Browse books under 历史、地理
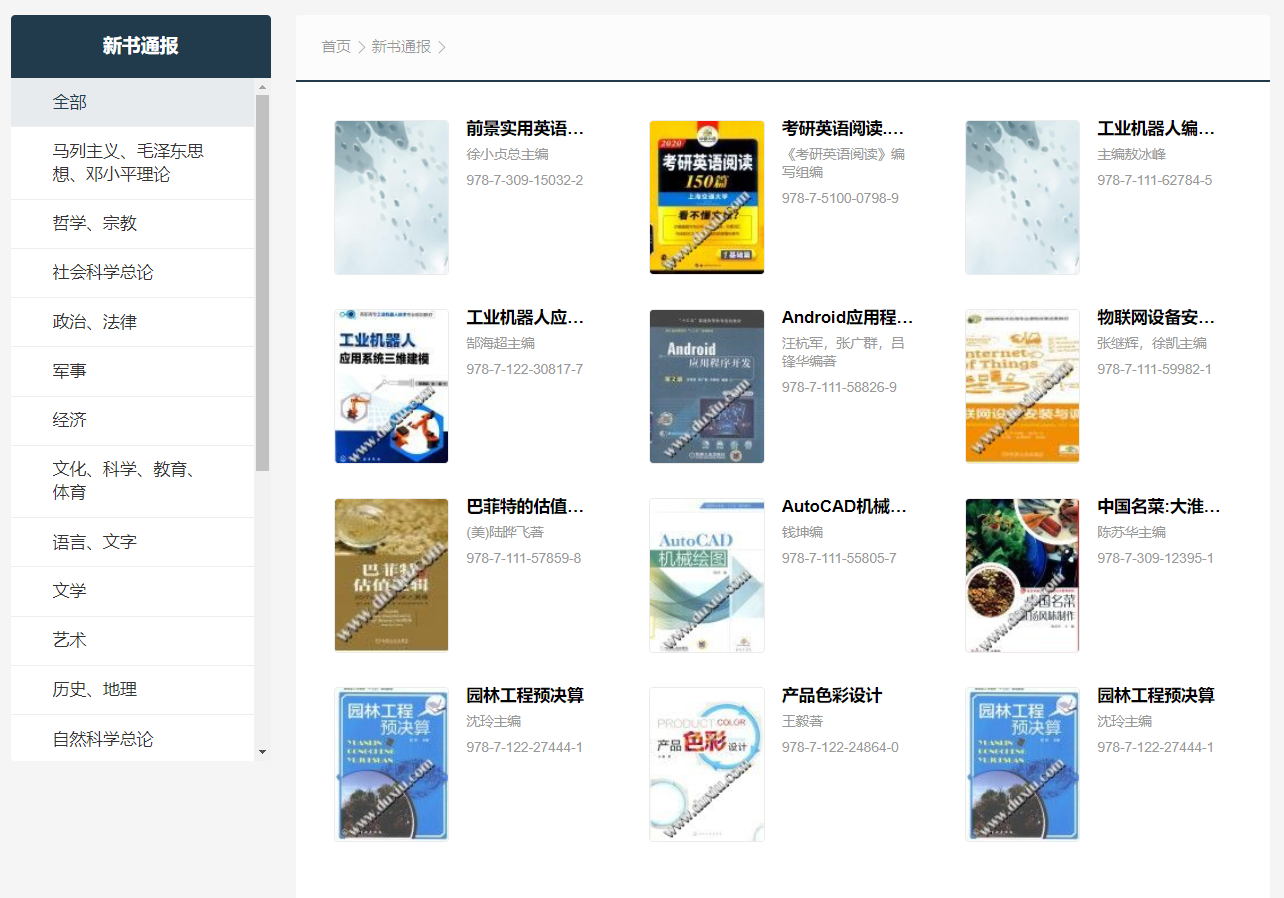1284x898 pixels. tap(96, 689)
